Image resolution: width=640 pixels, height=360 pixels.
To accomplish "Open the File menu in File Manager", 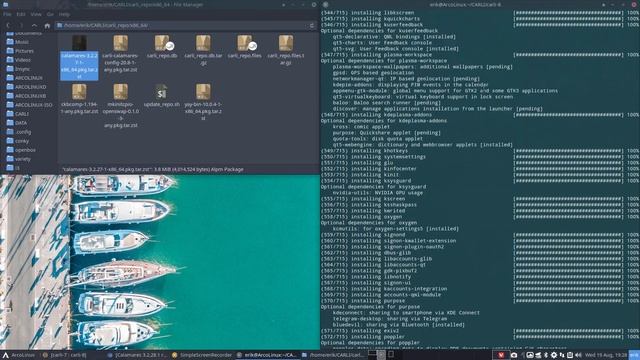I will click(x=7, y=14).
